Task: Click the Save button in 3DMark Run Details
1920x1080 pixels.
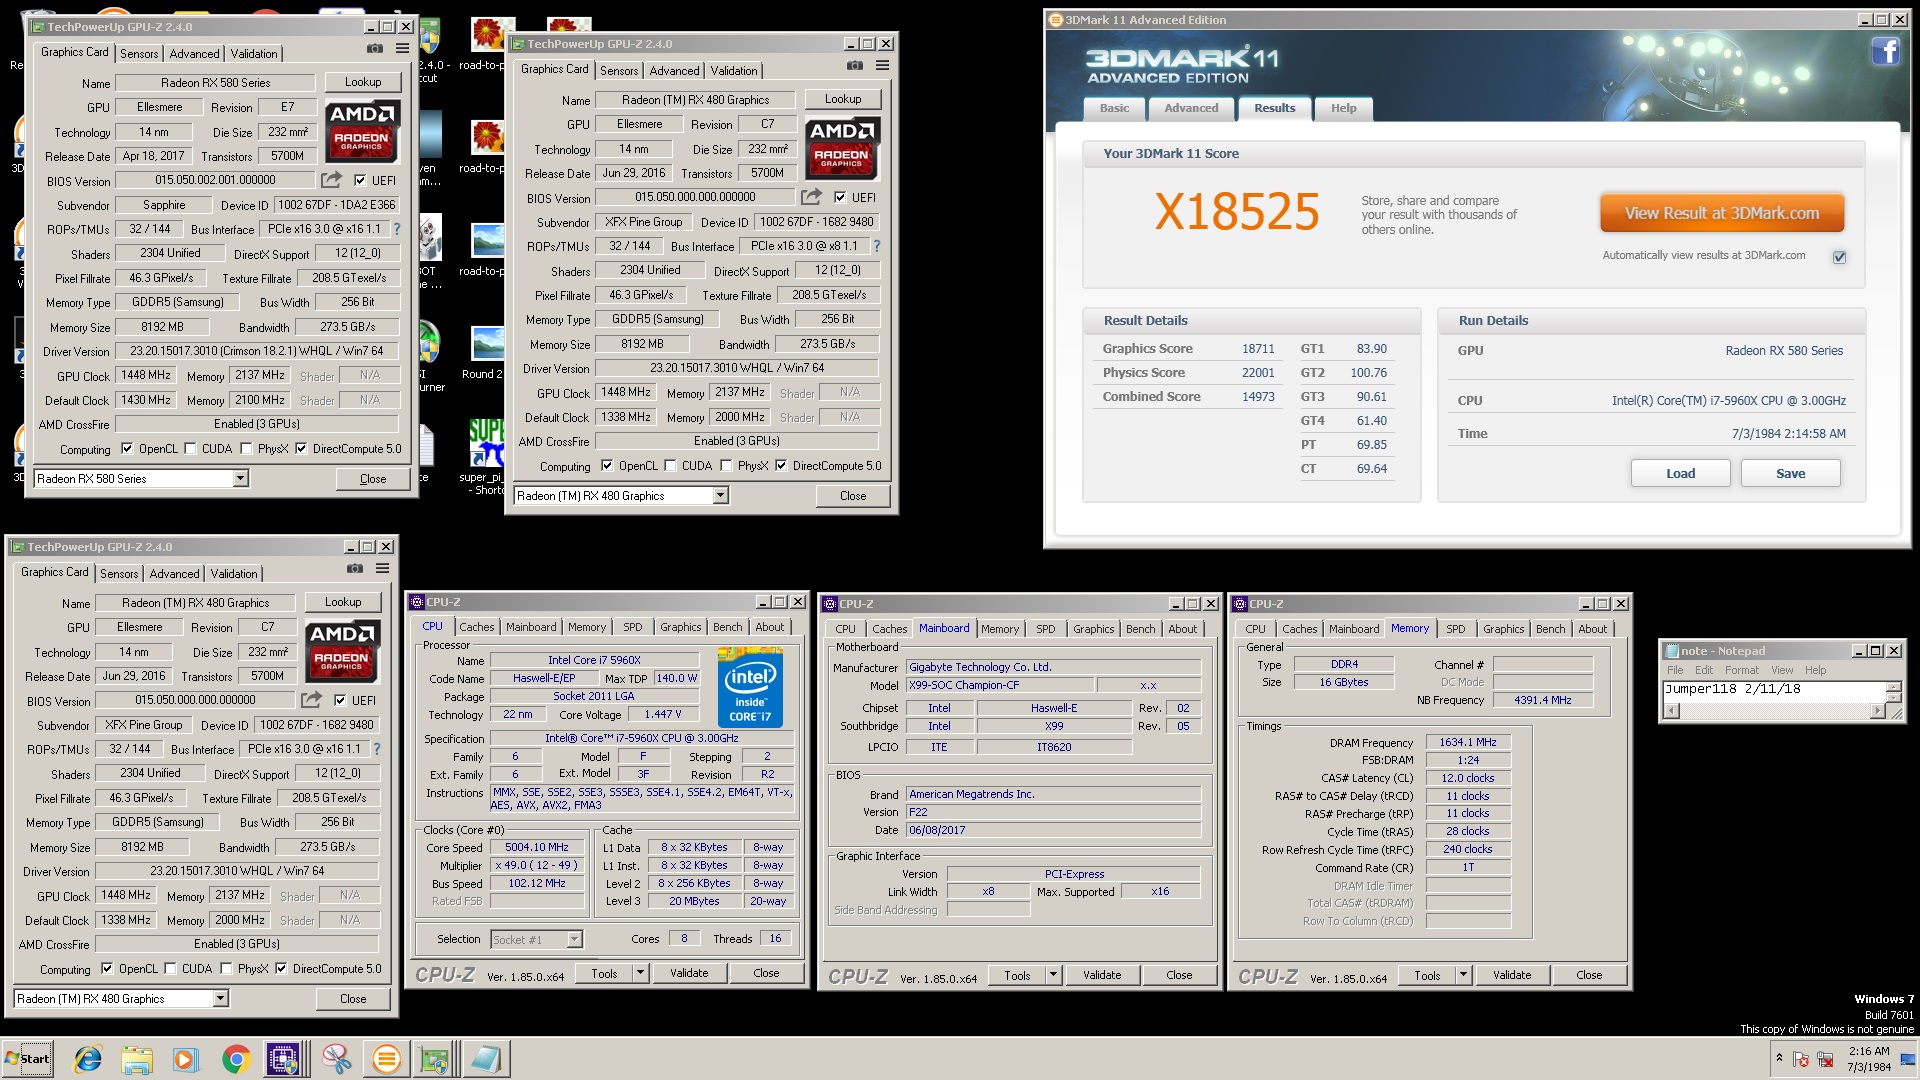Action: click(1790, 474)
